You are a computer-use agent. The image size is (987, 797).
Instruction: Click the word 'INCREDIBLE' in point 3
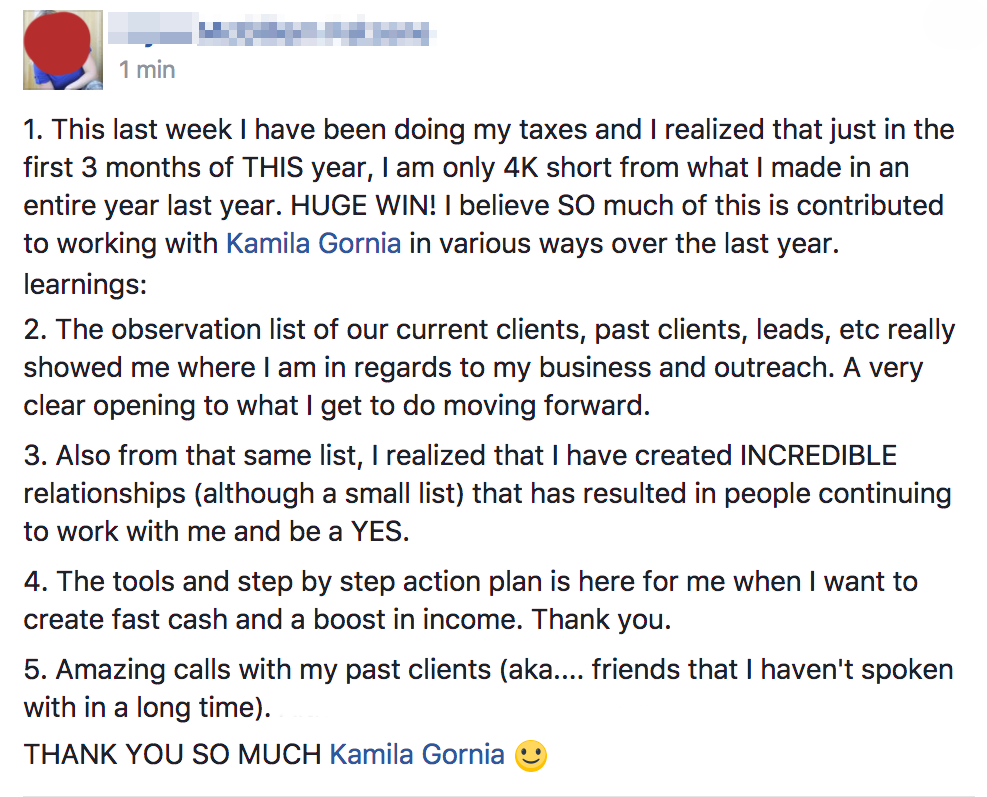pyautogui.click(x=818, y=456)
